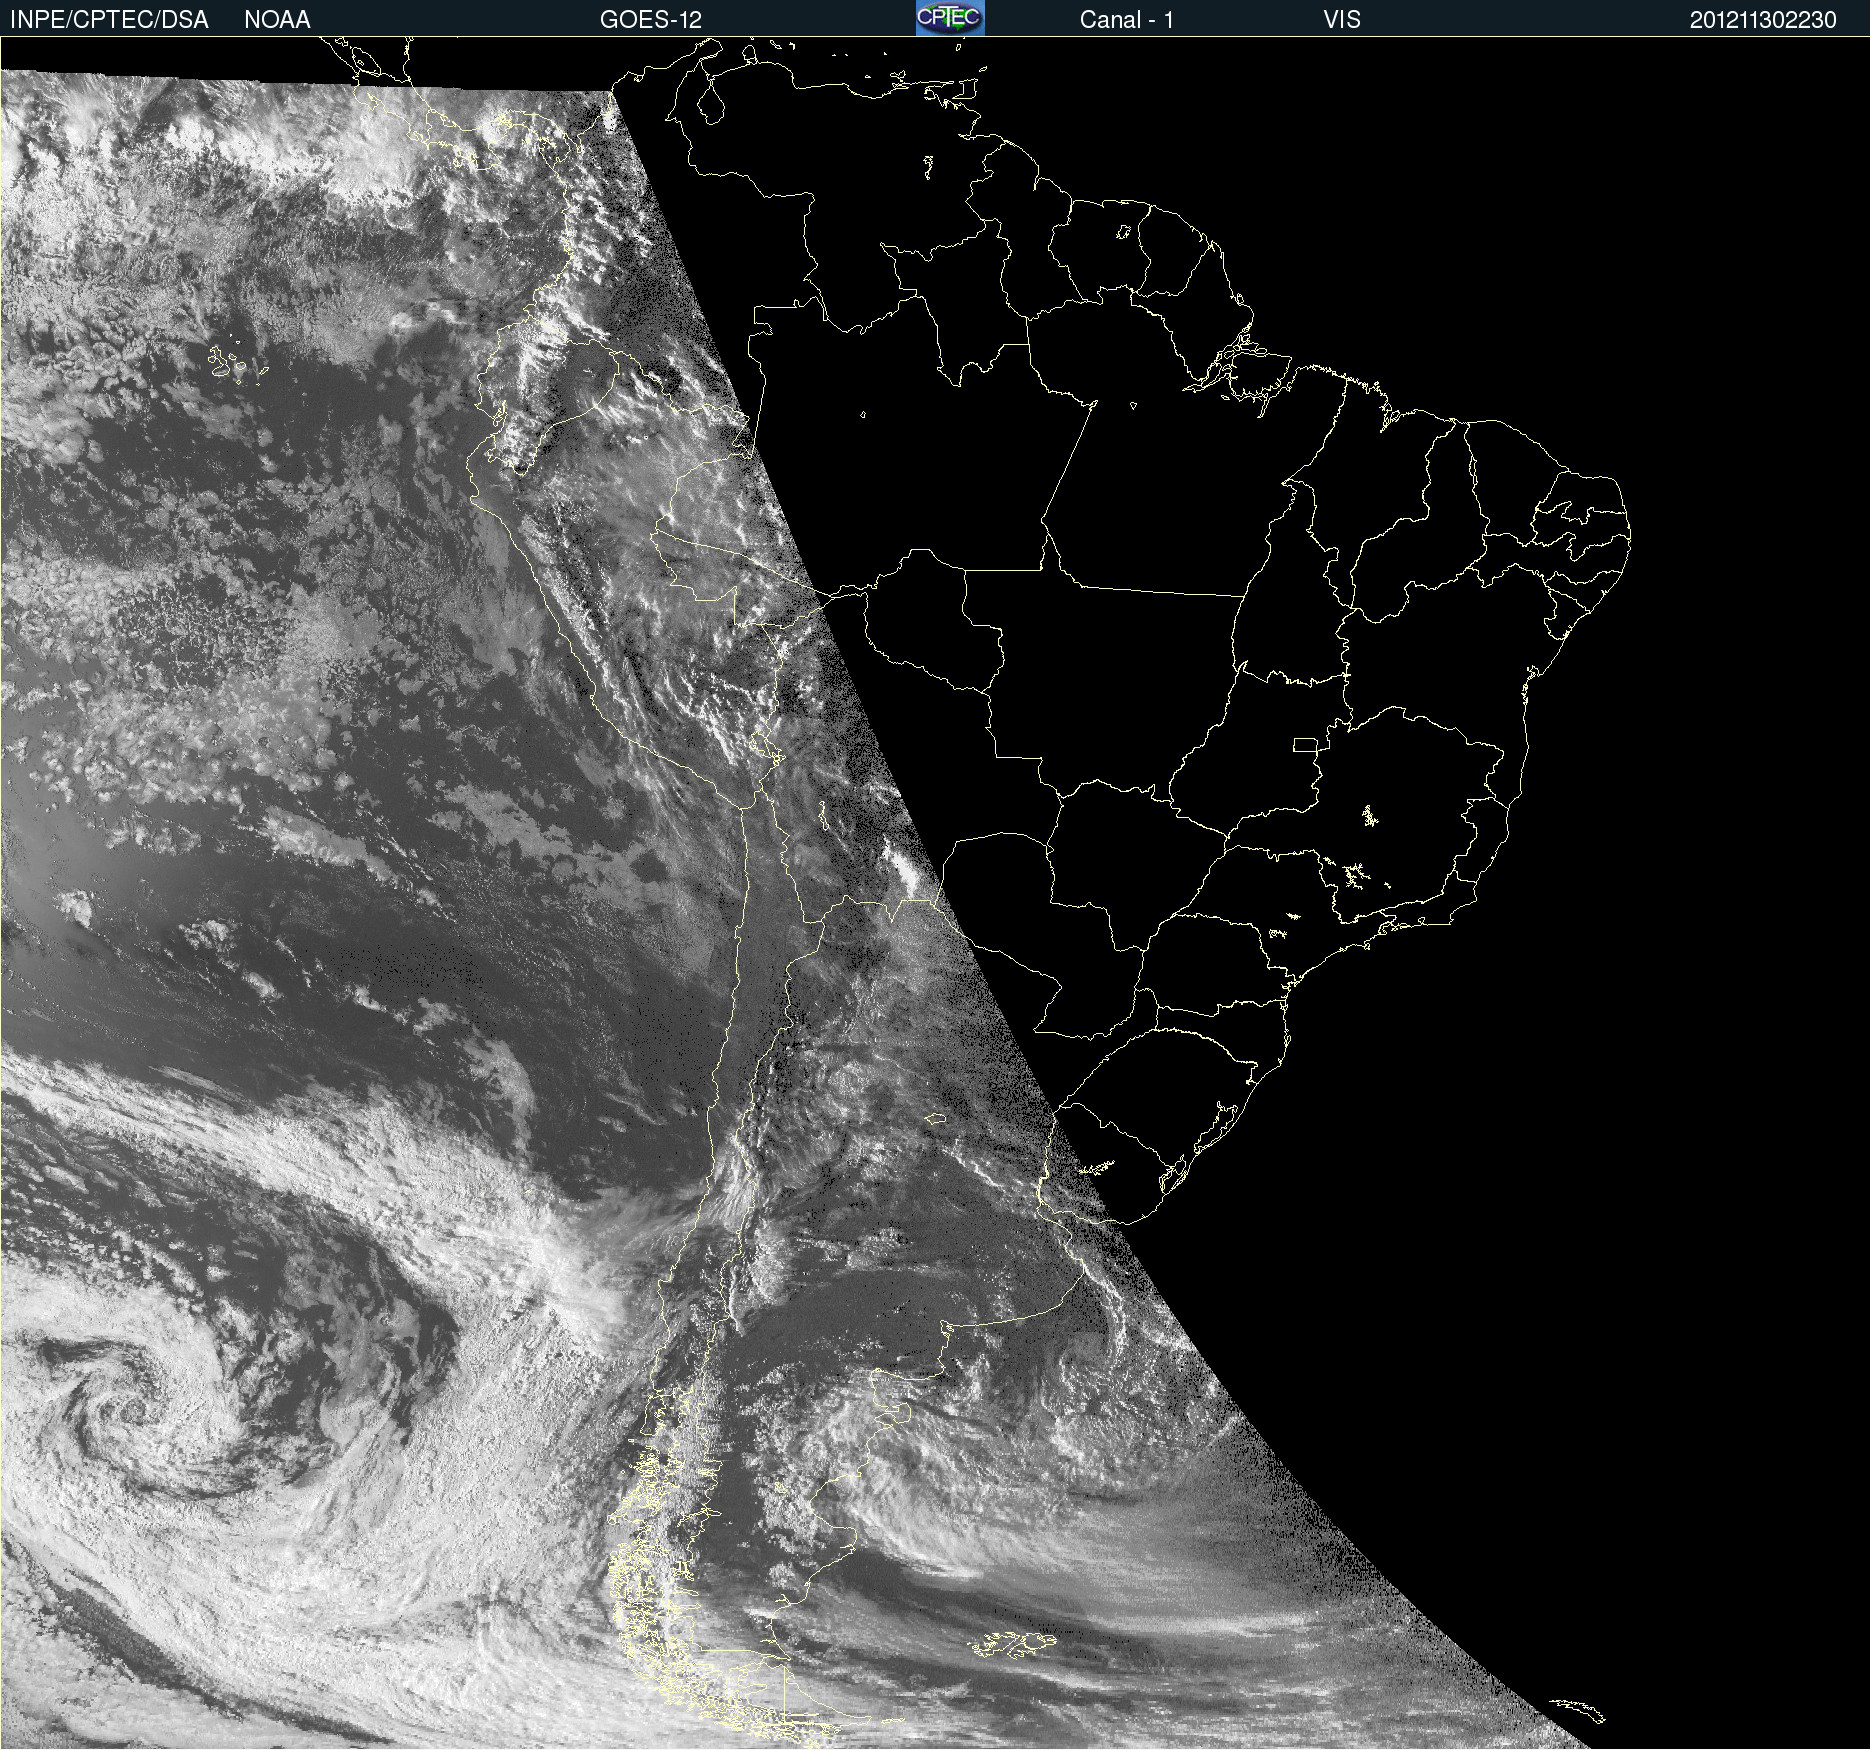Image resolution: width=1870 pixels, height=1750 pixels.
Task: Click the VIS channel label
Action: 1342,20
